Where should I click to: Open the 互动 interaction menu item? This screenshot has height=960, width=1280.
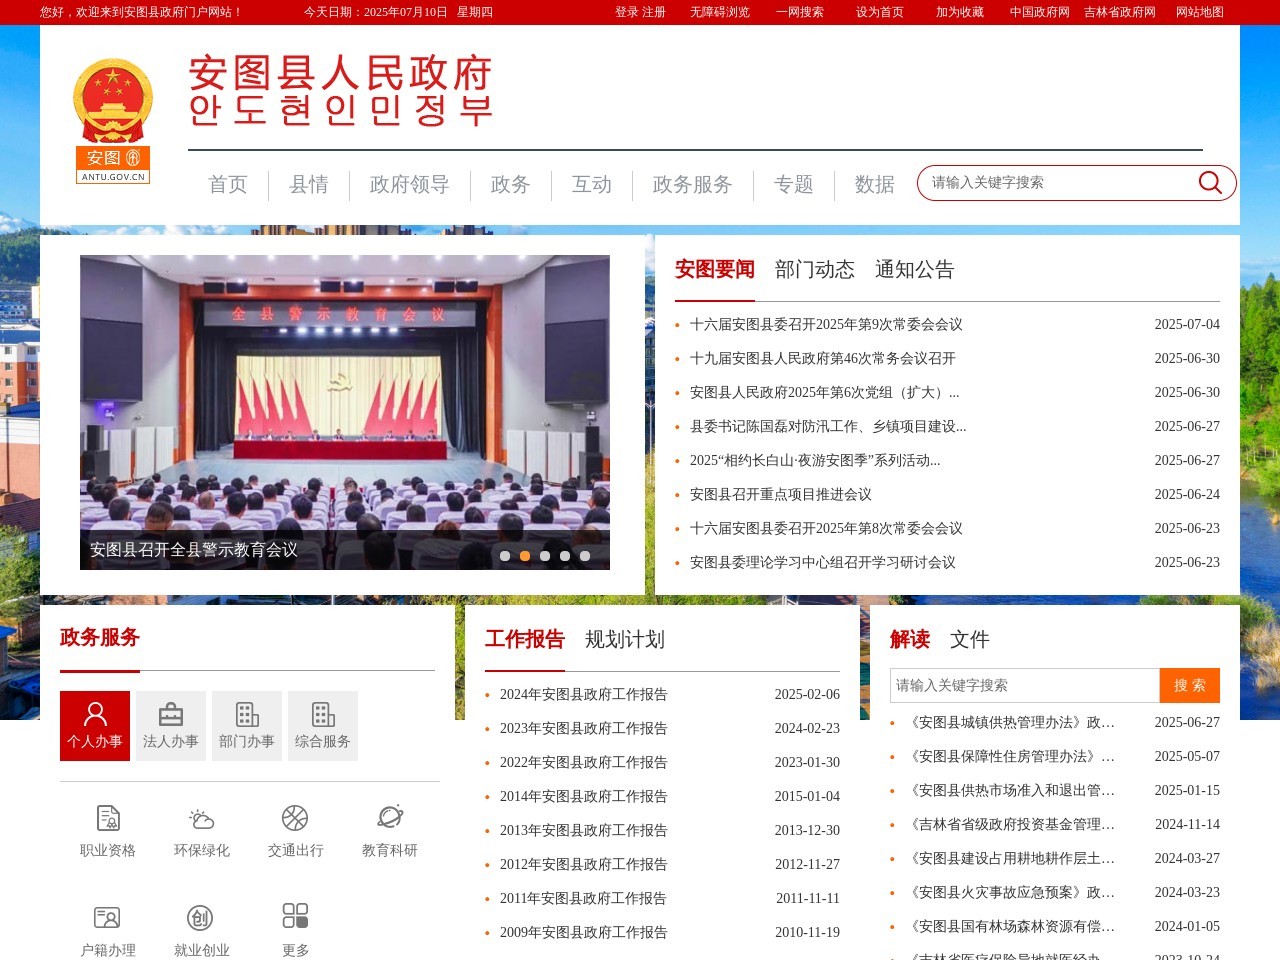591,184
